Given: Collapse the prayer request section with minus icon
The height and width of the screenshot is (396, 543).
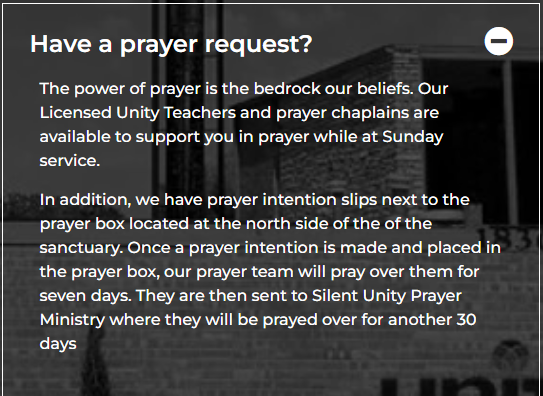Looking at the screenshot, I should click(499, 41).
